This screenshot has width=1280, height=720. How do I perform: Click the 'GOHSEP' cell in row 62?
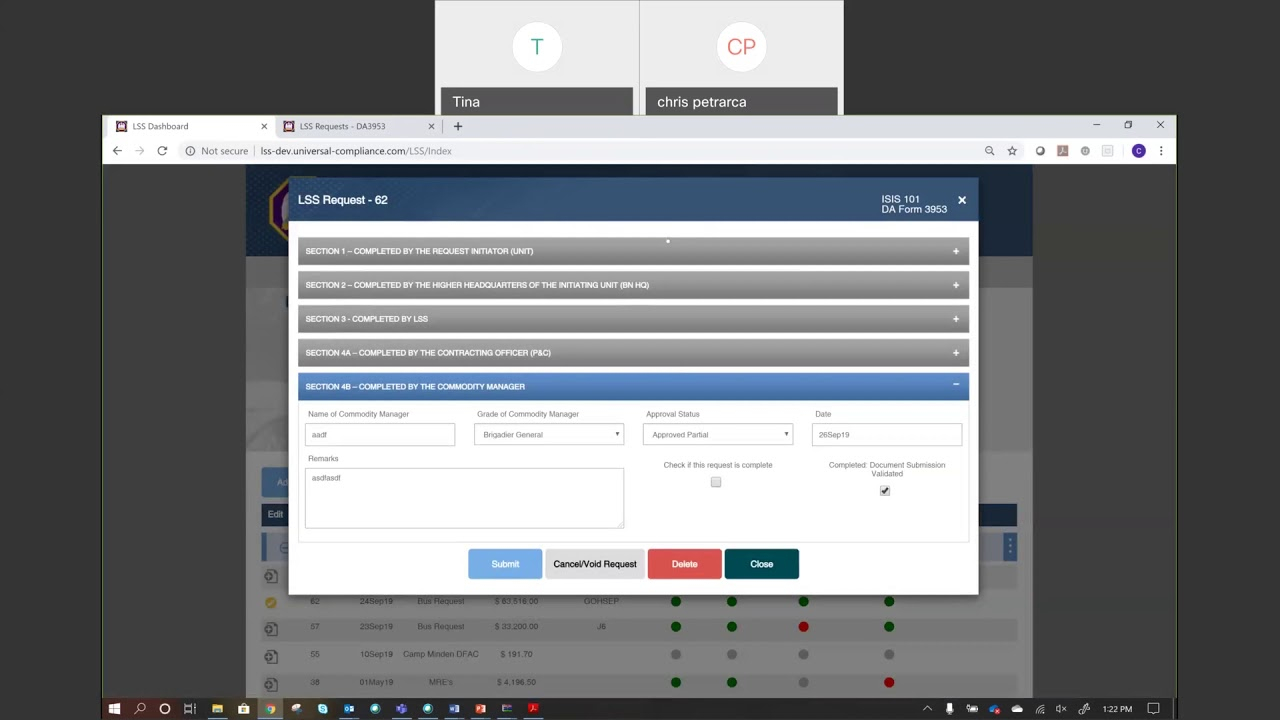click(x=601, y=601)
